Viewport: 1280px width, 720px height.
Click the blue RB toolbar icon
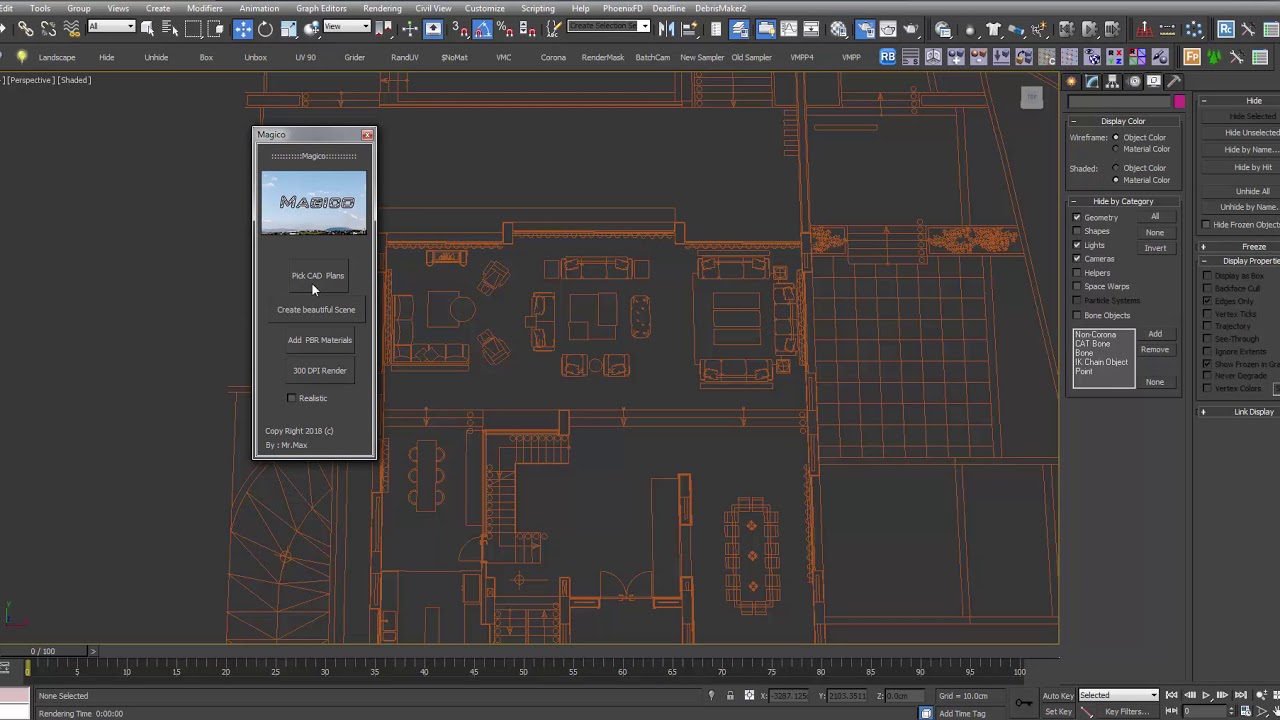tap(887, 57)
